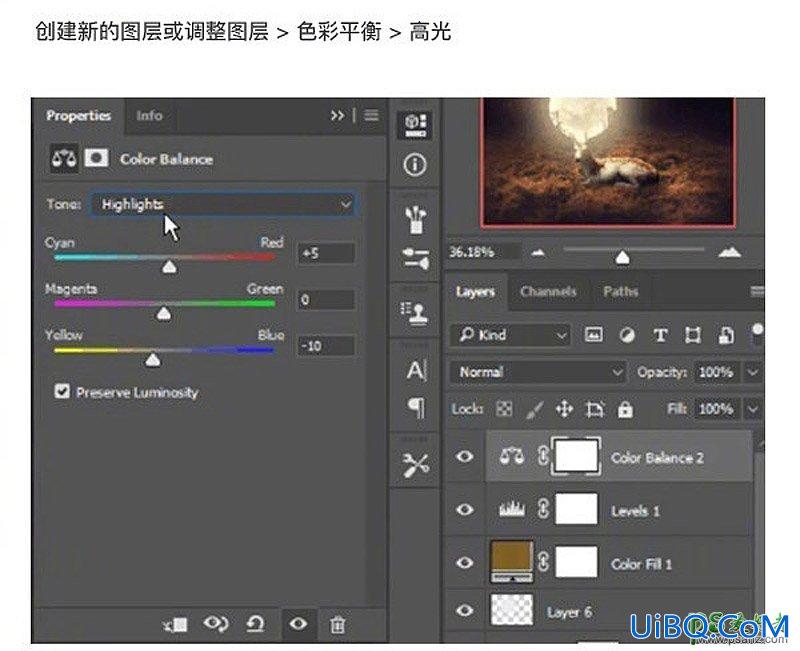Viewport: 800px width, 651px height.
Task: Open the Paragraph panel icon
Action: (416, 407)
